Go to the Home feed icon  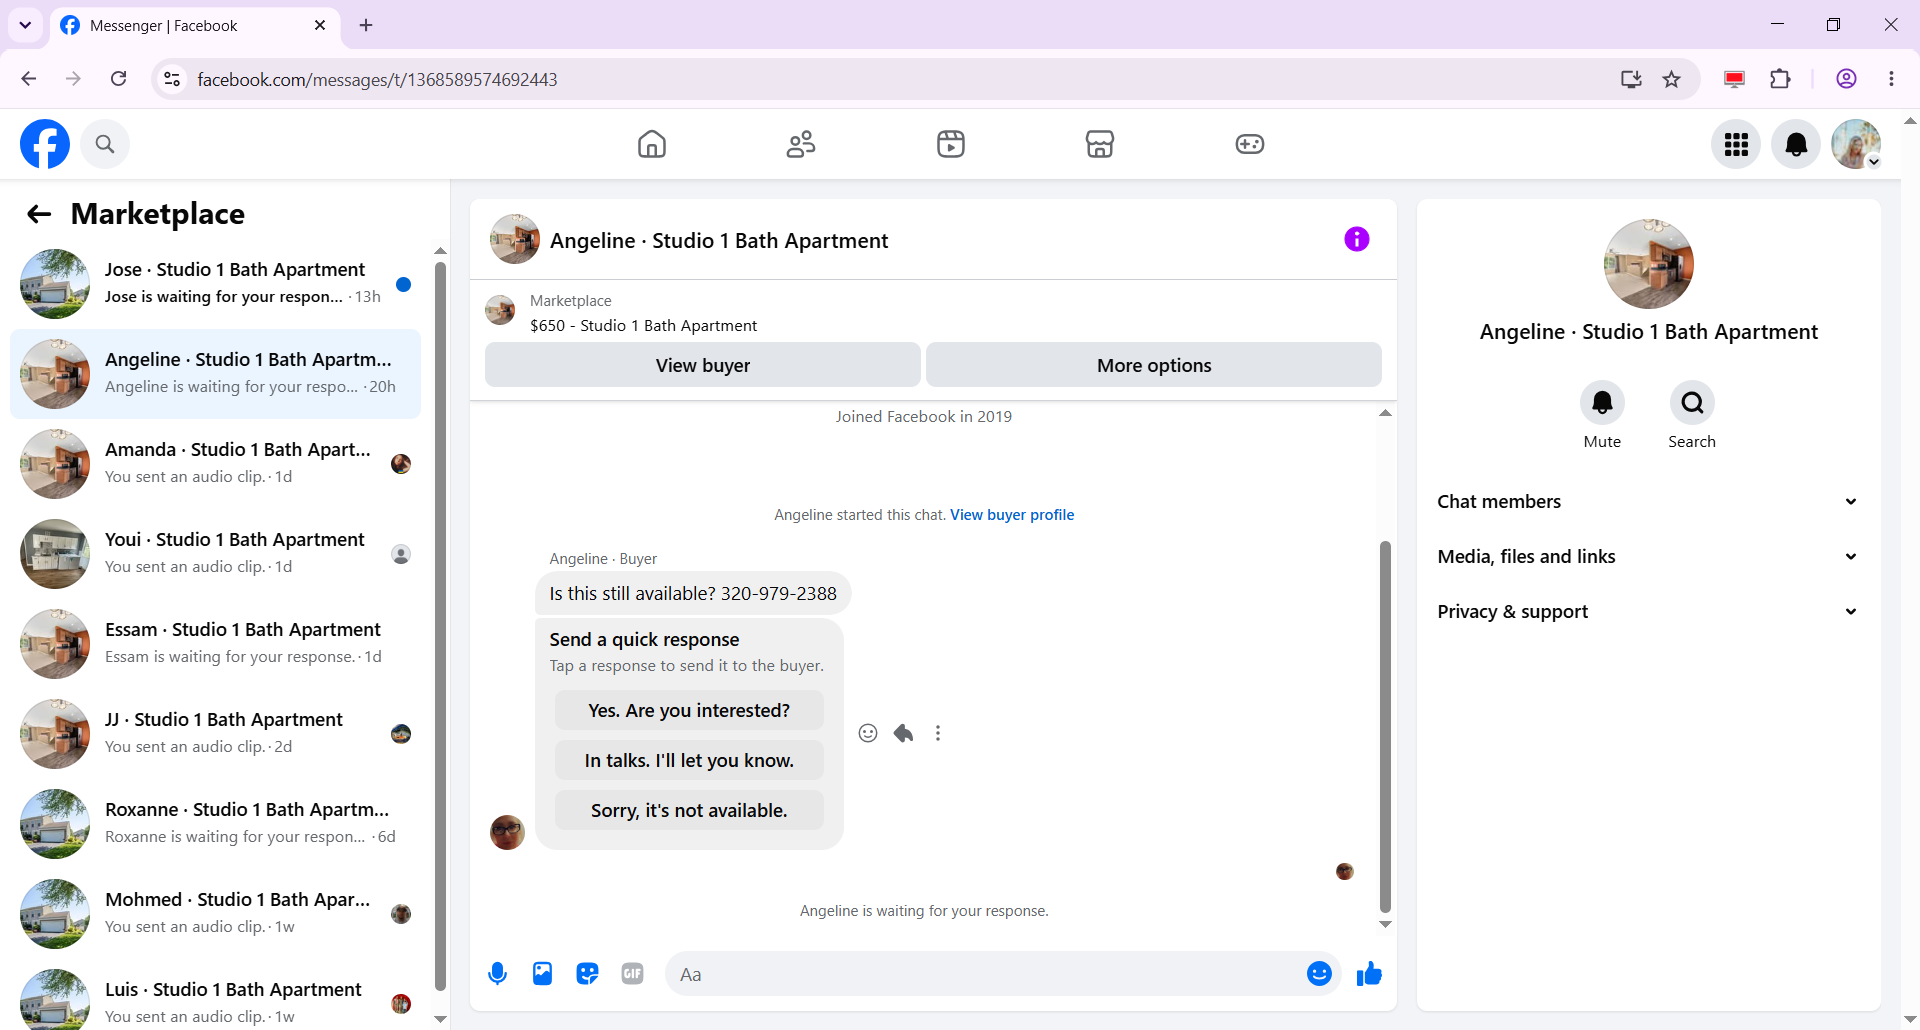(652, 144)
